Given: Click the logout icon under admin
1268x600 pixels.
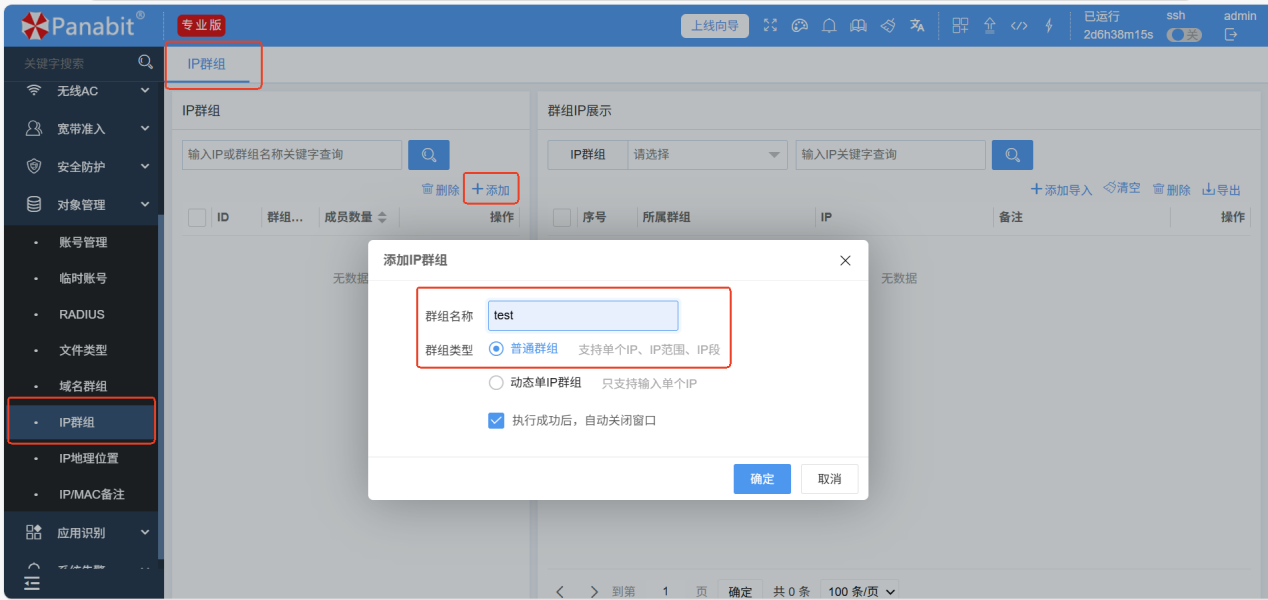Looking at the screenshot, I should coord(1231,35).
